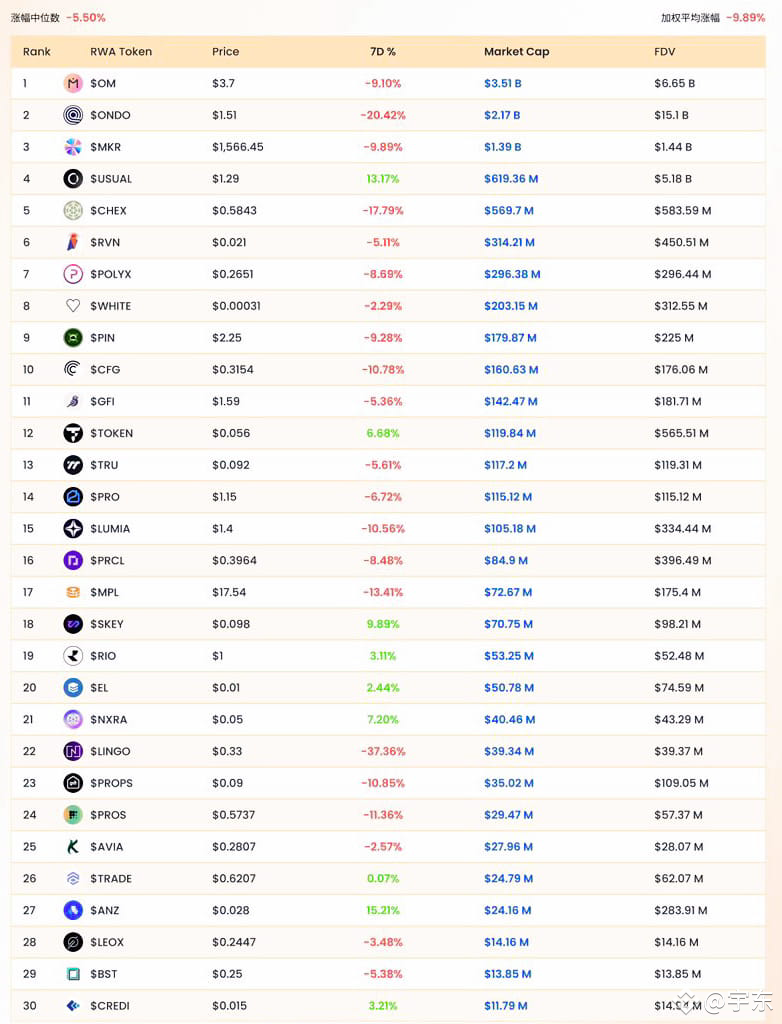The height and width of the screenshot is (1024, 782).
Task: Select the $ONDO token icon
Action: [71, 115]
